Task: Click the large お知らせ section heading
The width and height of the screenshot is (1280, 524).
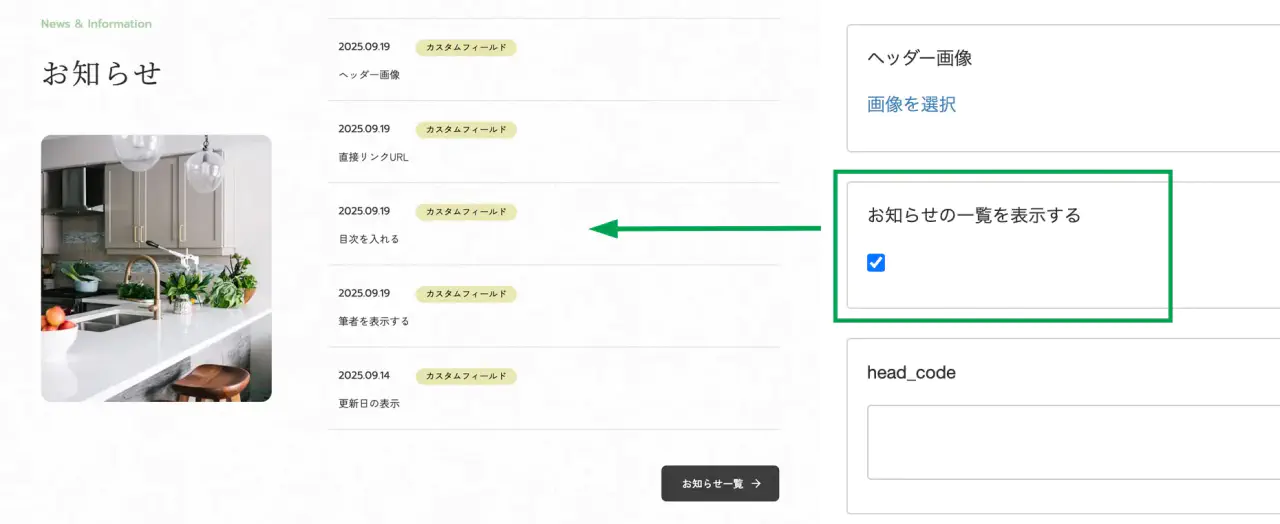Action: click(101, 74)
